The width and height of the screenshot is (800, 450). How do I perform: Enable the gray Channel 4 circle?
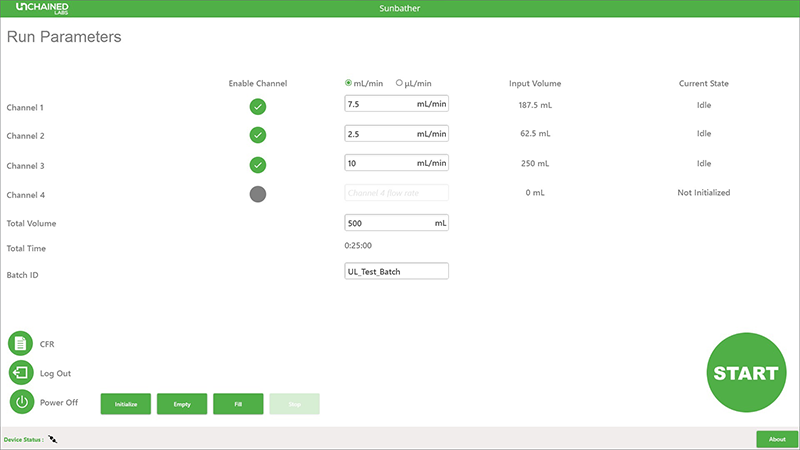258,194
